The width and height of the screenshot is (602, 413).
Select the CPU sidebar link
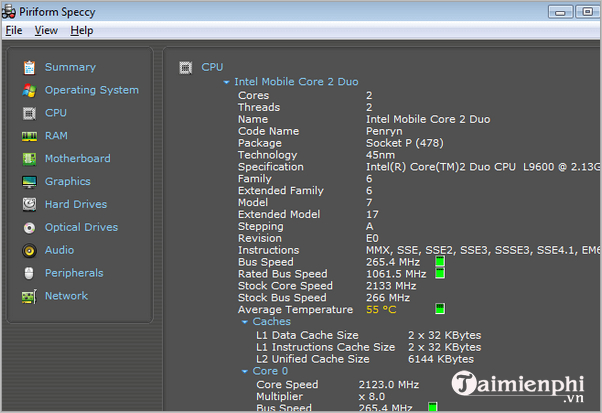56,113
